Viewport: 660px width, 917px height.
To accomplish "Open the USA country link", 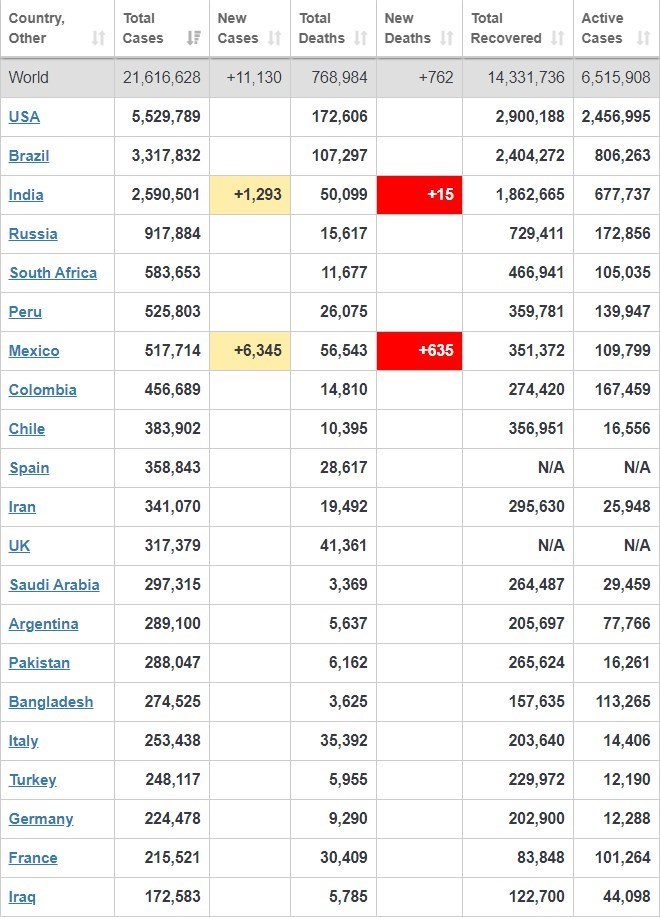I will coord(25,116).
